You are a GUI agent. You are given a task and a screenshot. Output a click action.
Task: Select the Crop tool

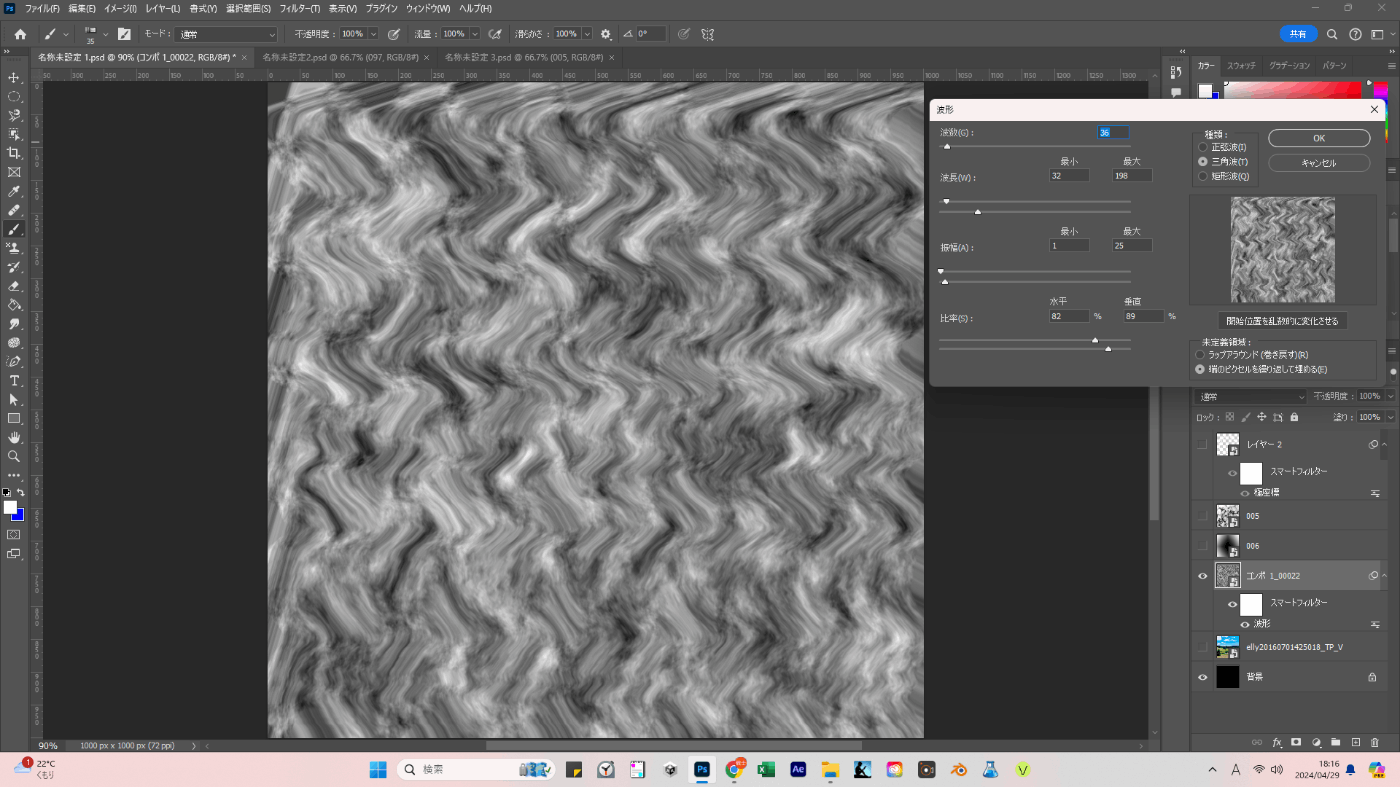pyautogui.click(x=14, y=153)
